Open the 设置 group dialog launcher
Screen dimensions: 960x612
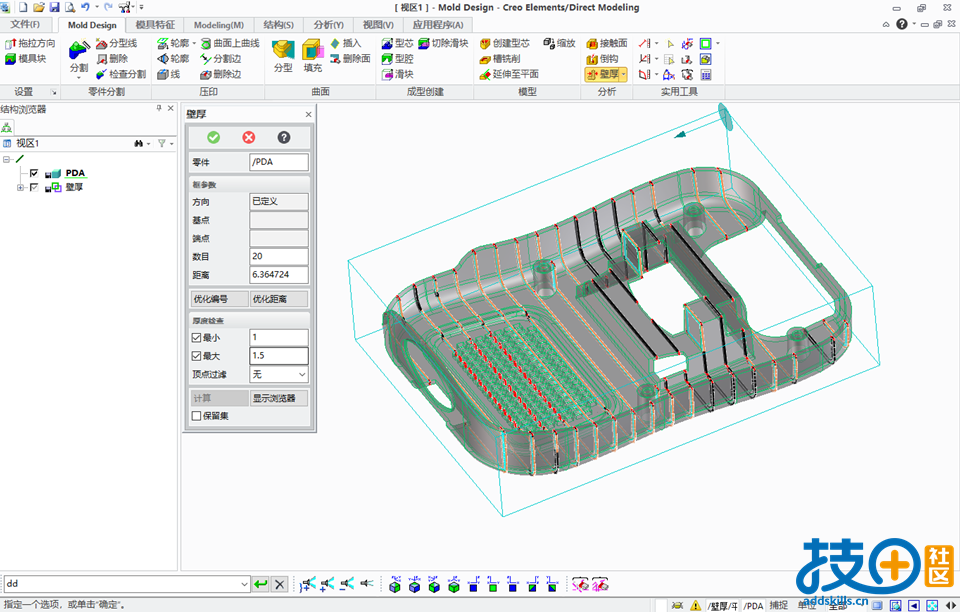(x=54, y=92)
